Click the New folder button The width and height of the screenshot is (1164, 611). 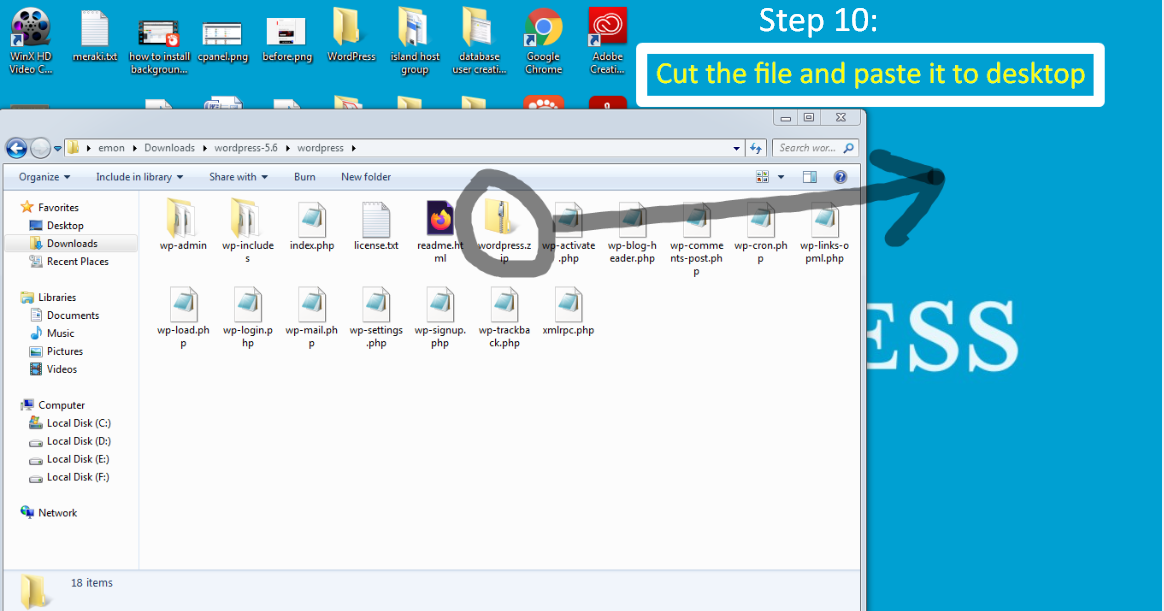[x=365, y=177]
